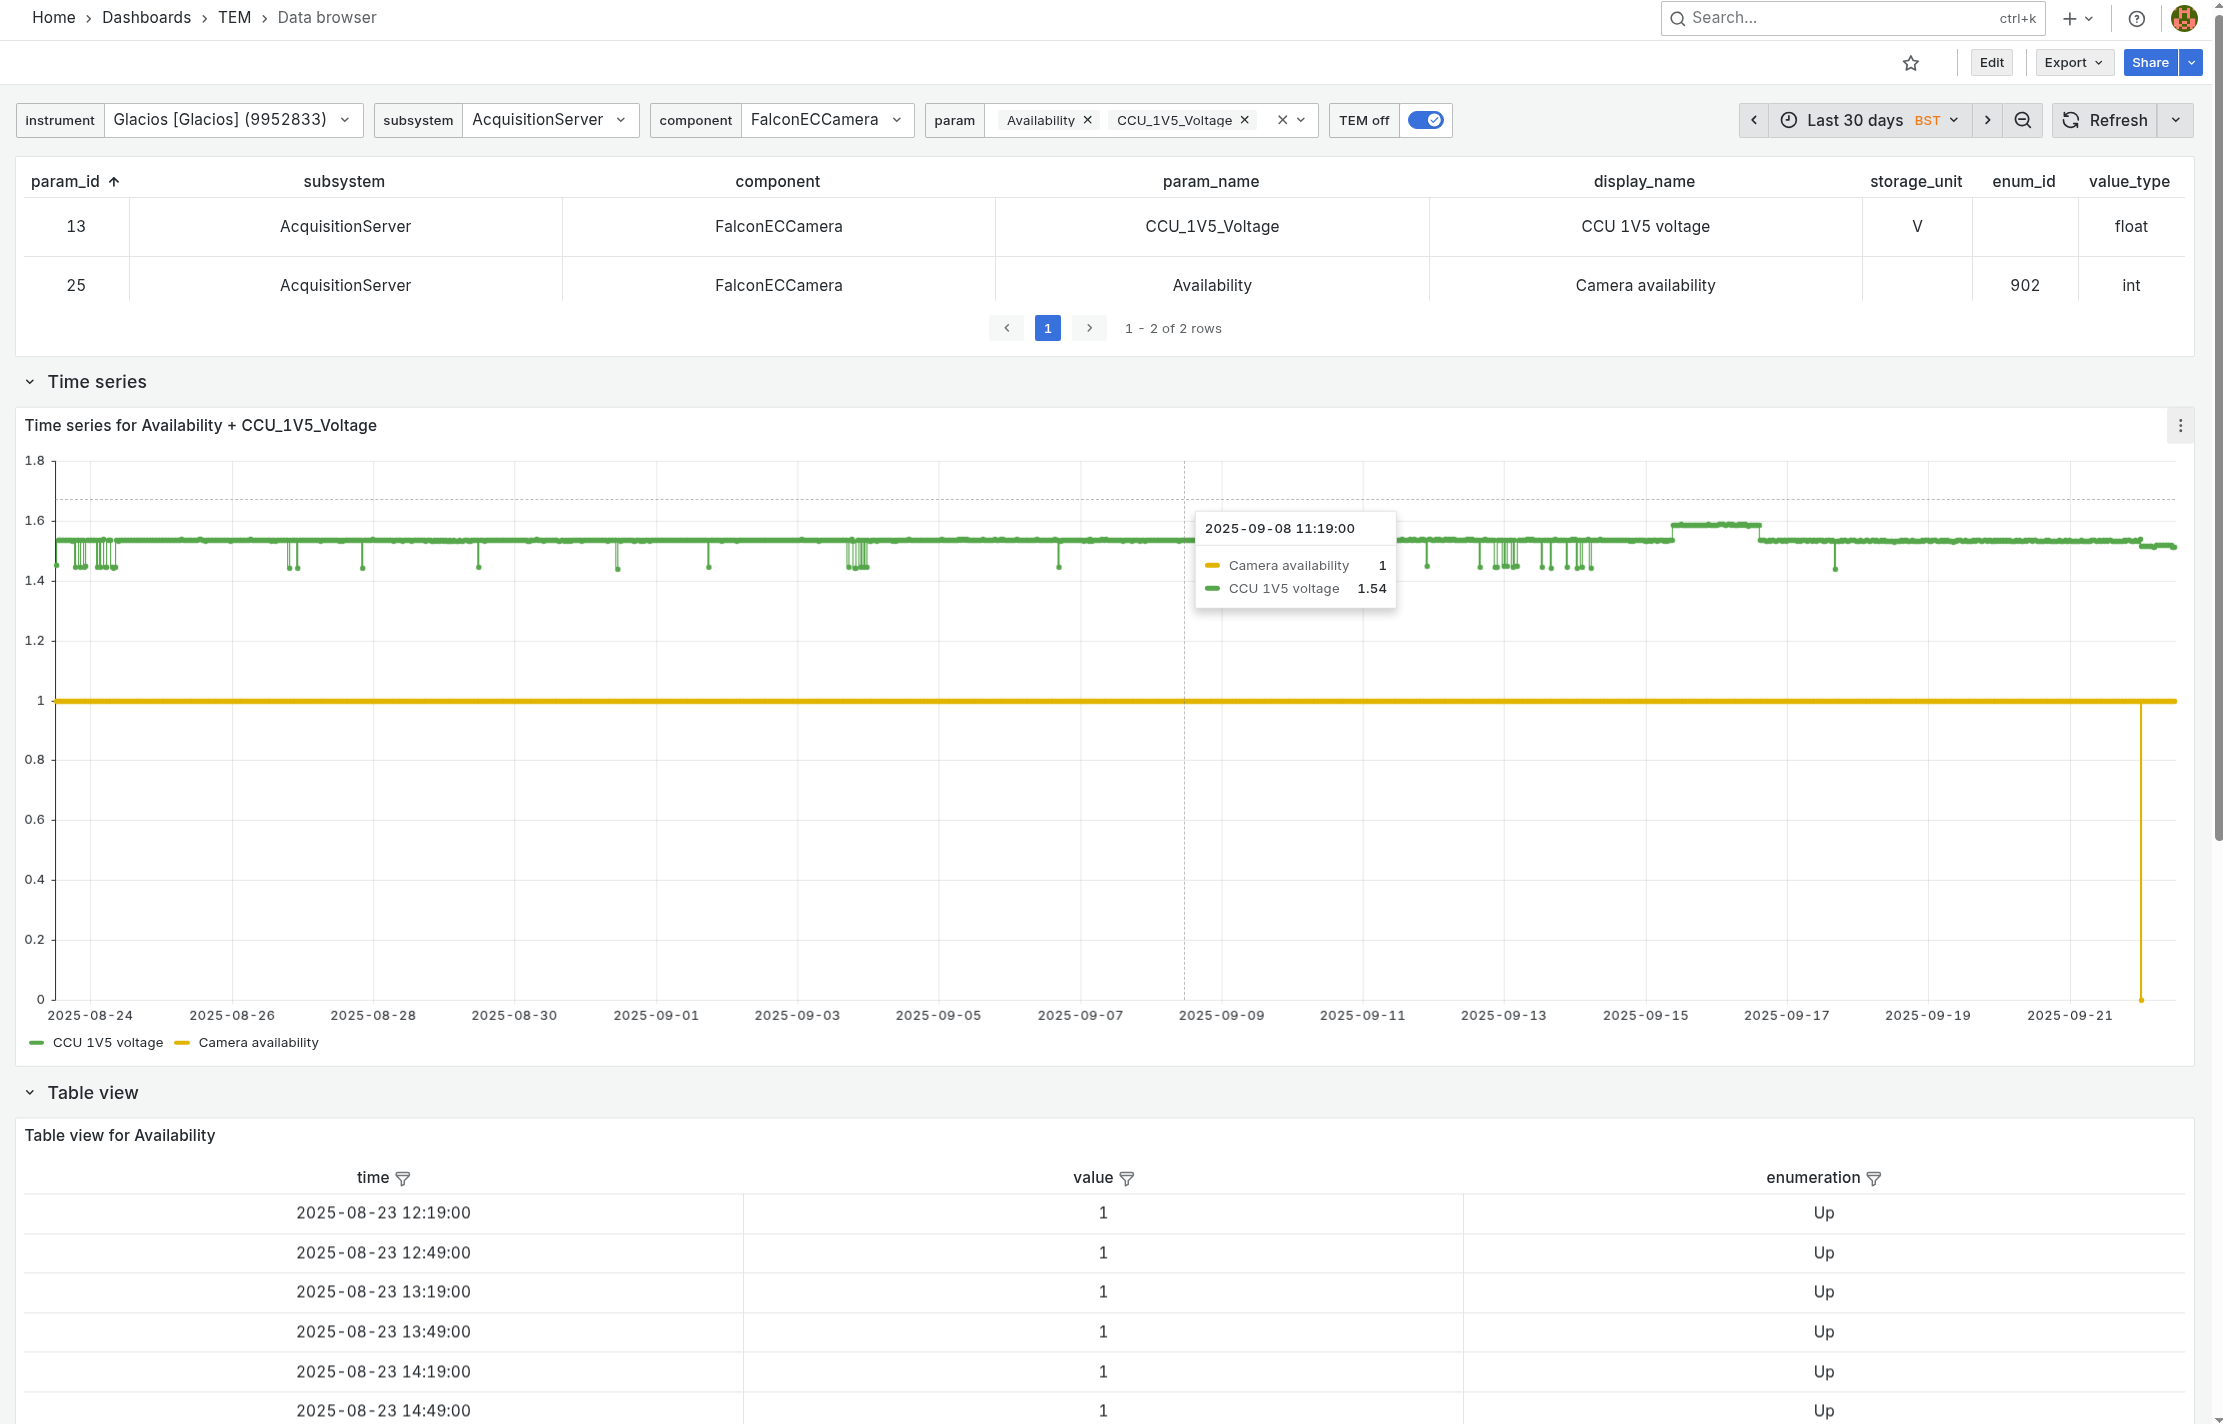Open the subsystem AcquisitionServer dropdown

[x=550, y=120]
